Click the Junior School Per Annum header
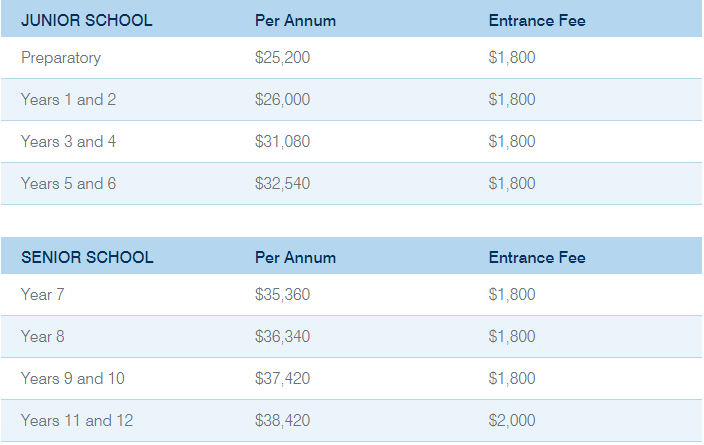Viewport: 704px width, 445px height. [295, 20]
